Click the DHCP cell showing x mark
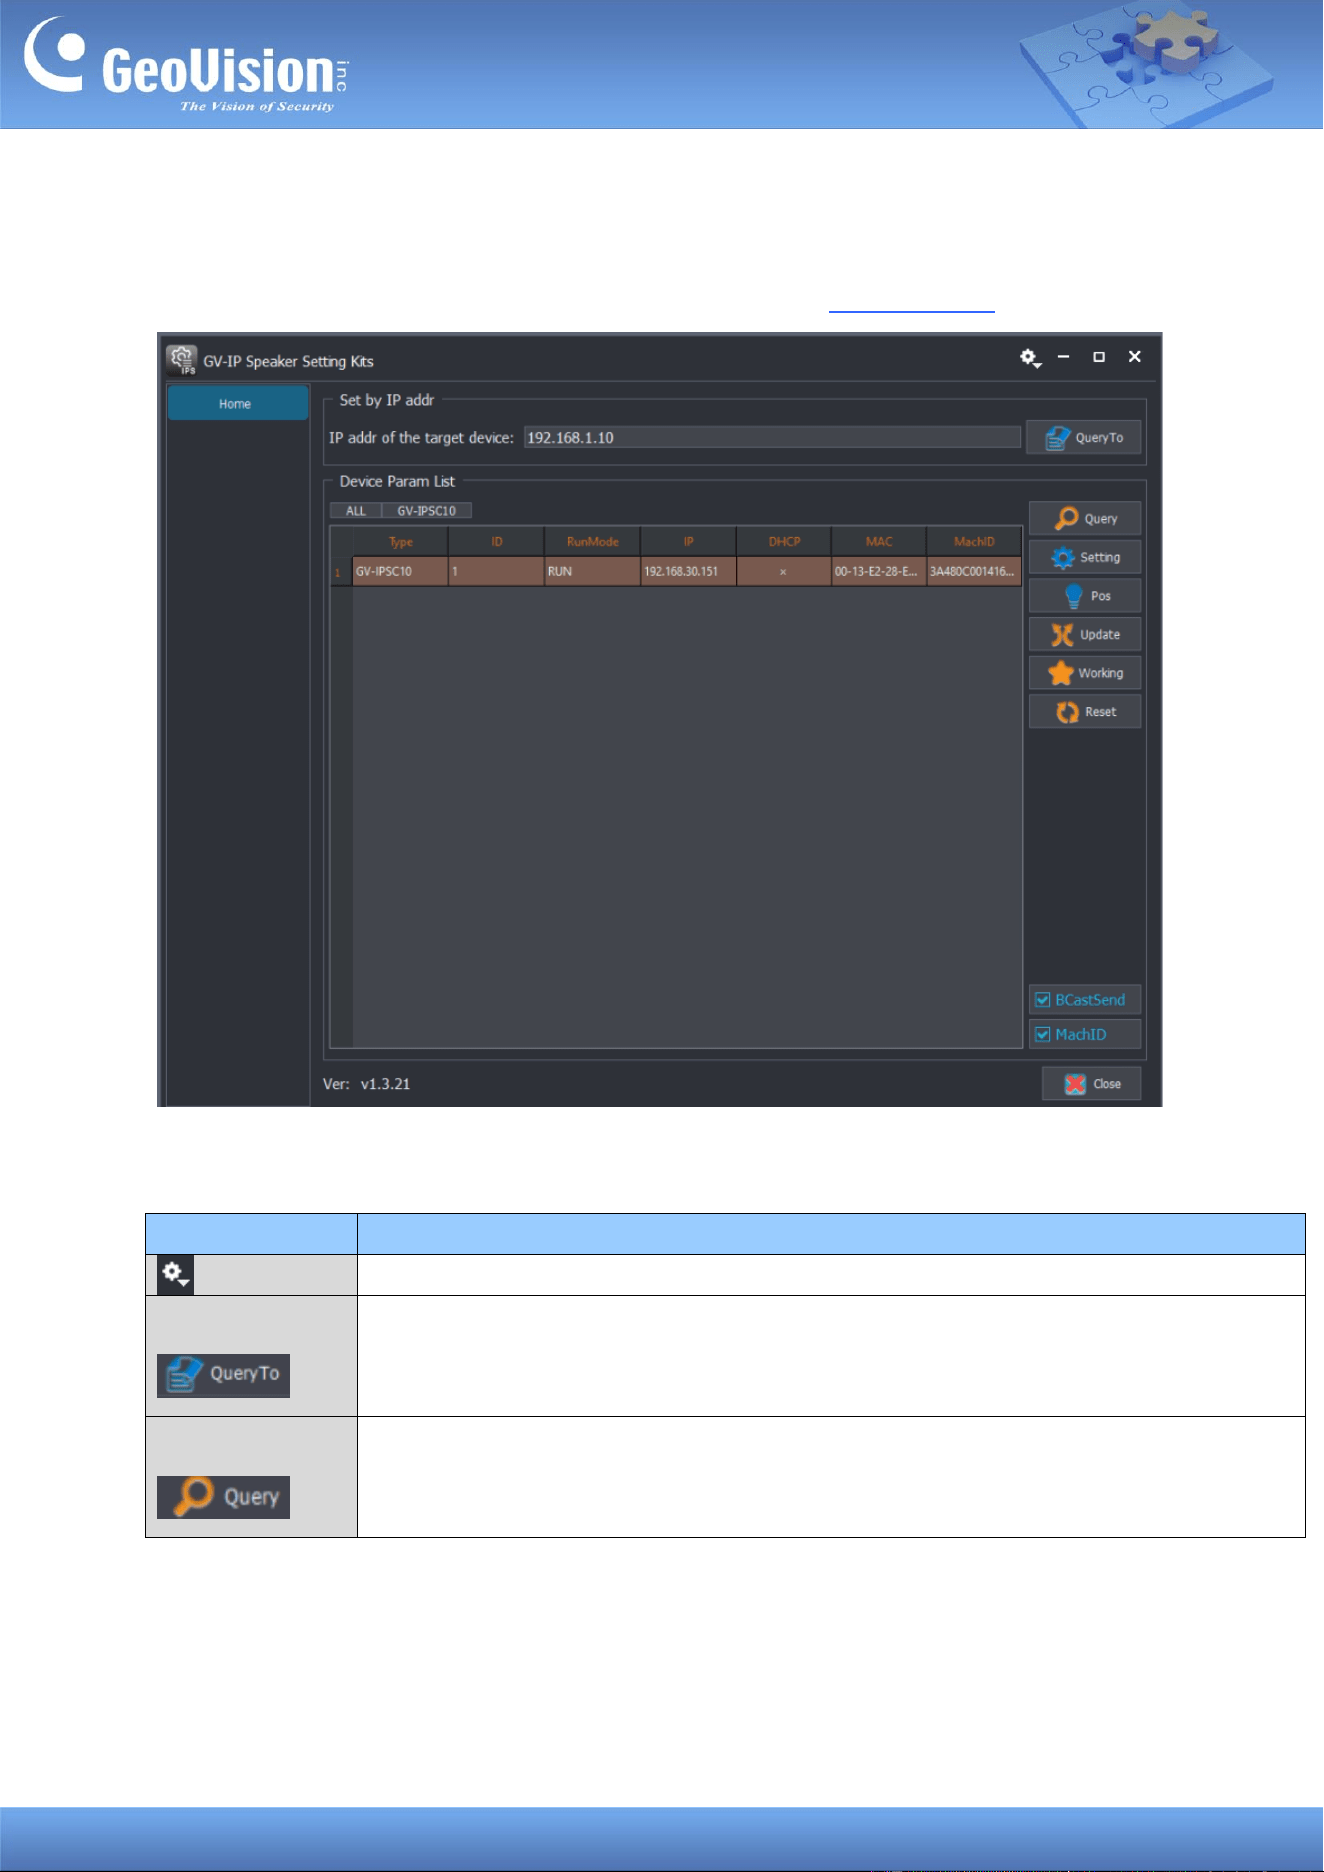 click(x=784, y=572)
